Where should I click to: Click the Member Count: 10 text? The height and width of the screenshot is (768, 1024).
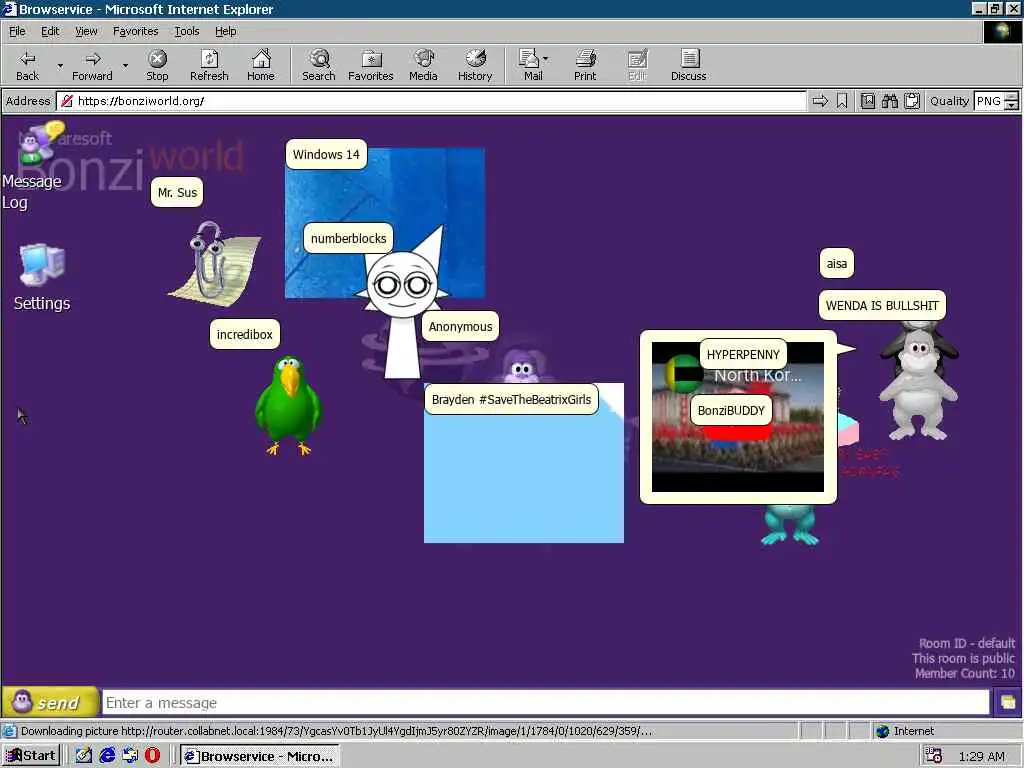[965, 673]
